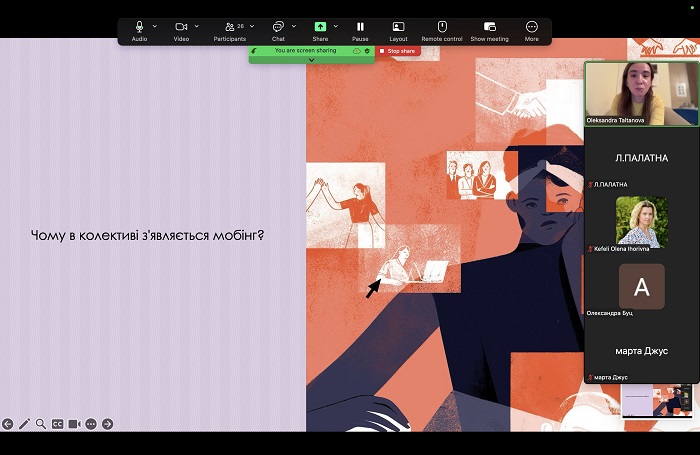The image size is (700, 455).
Task: Pause the screen share
Action: click(x=360, y=27)
